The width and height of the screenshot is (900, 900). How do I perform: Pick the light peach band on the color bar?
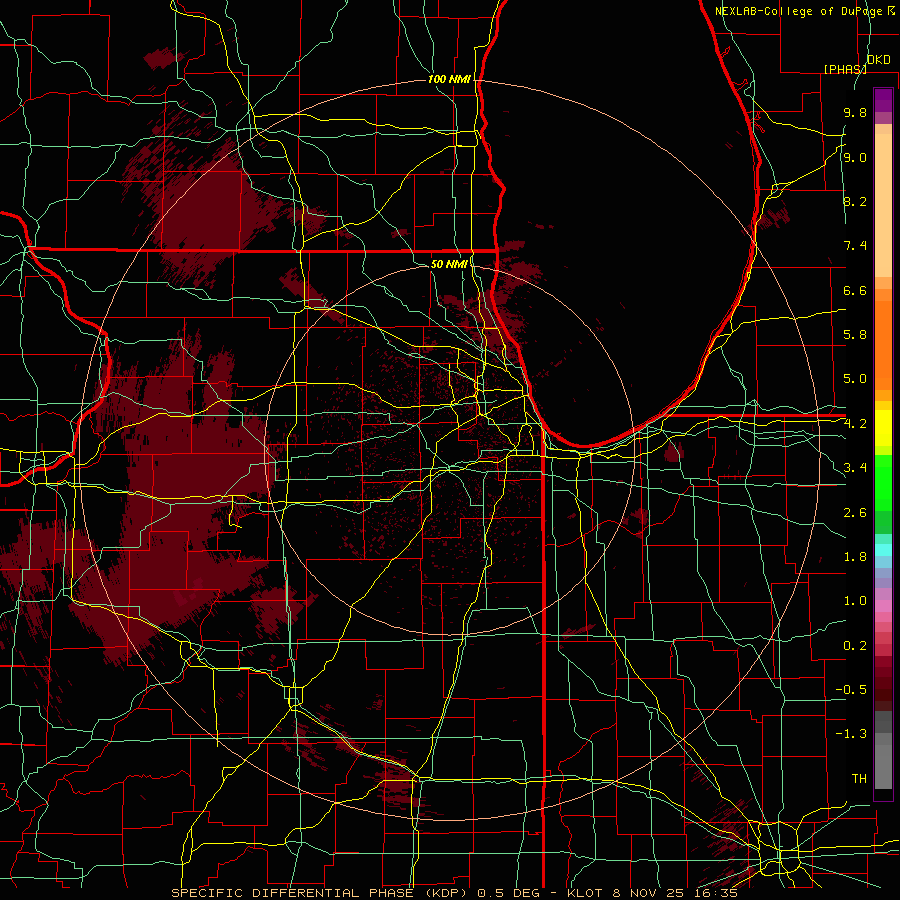[x=883, y=205]
